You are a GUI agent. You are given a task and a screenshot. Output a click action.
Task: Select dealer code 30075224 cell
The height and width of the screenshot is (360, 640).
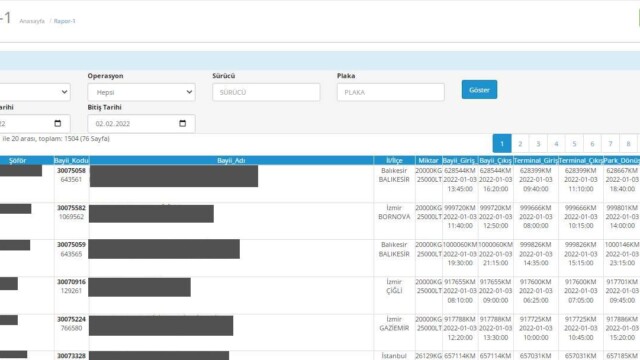[x=71, y=332]
